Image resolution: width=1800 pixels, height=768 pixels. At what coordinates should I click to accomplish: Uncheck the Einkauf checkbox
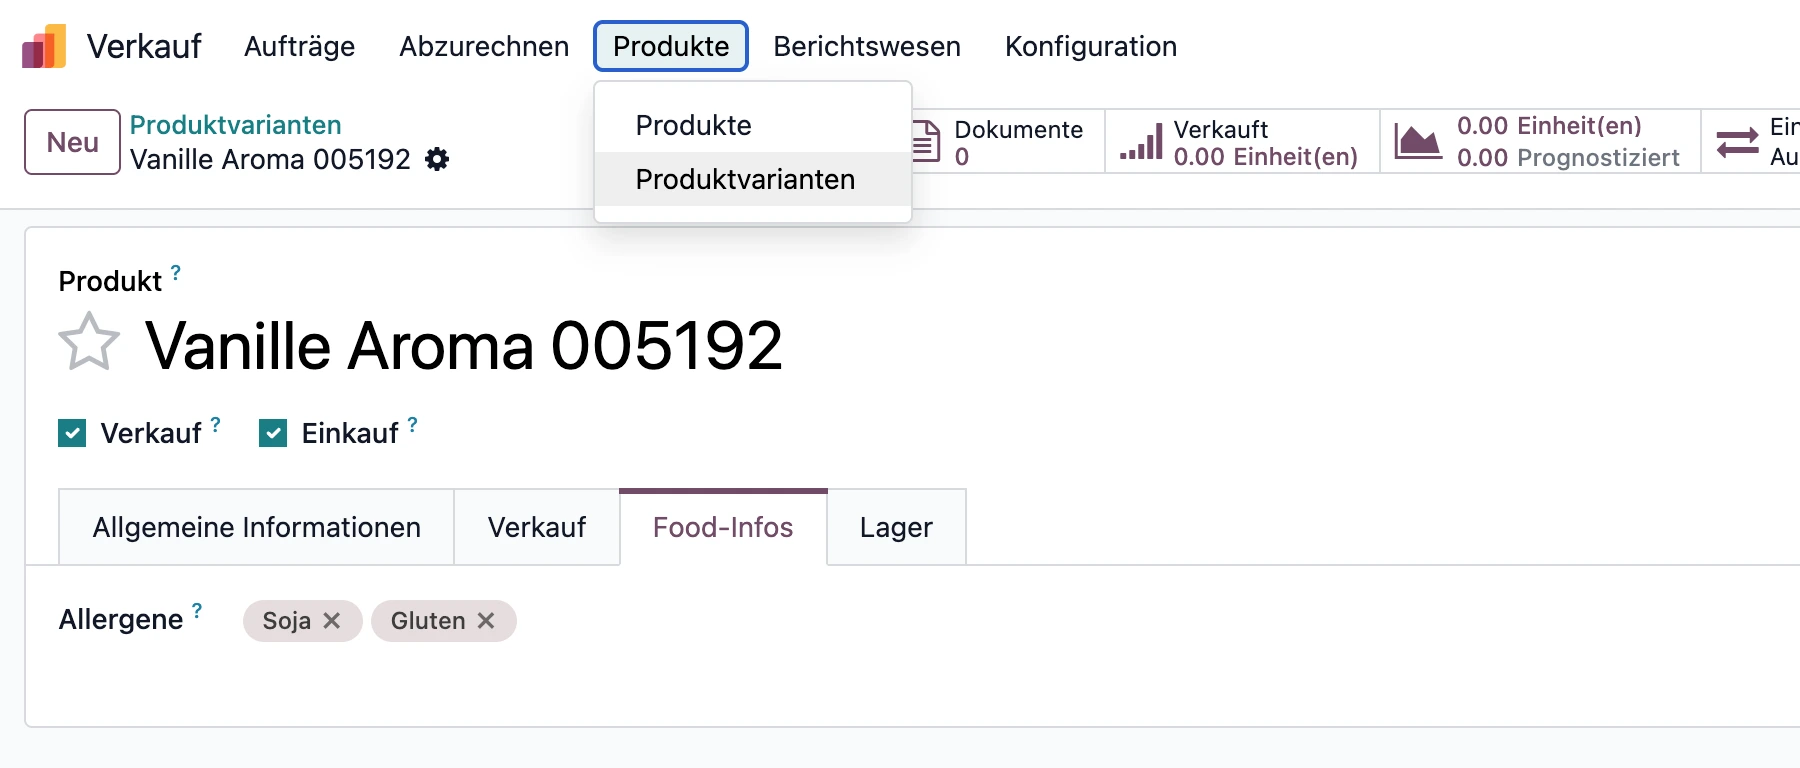click(273, 433)
